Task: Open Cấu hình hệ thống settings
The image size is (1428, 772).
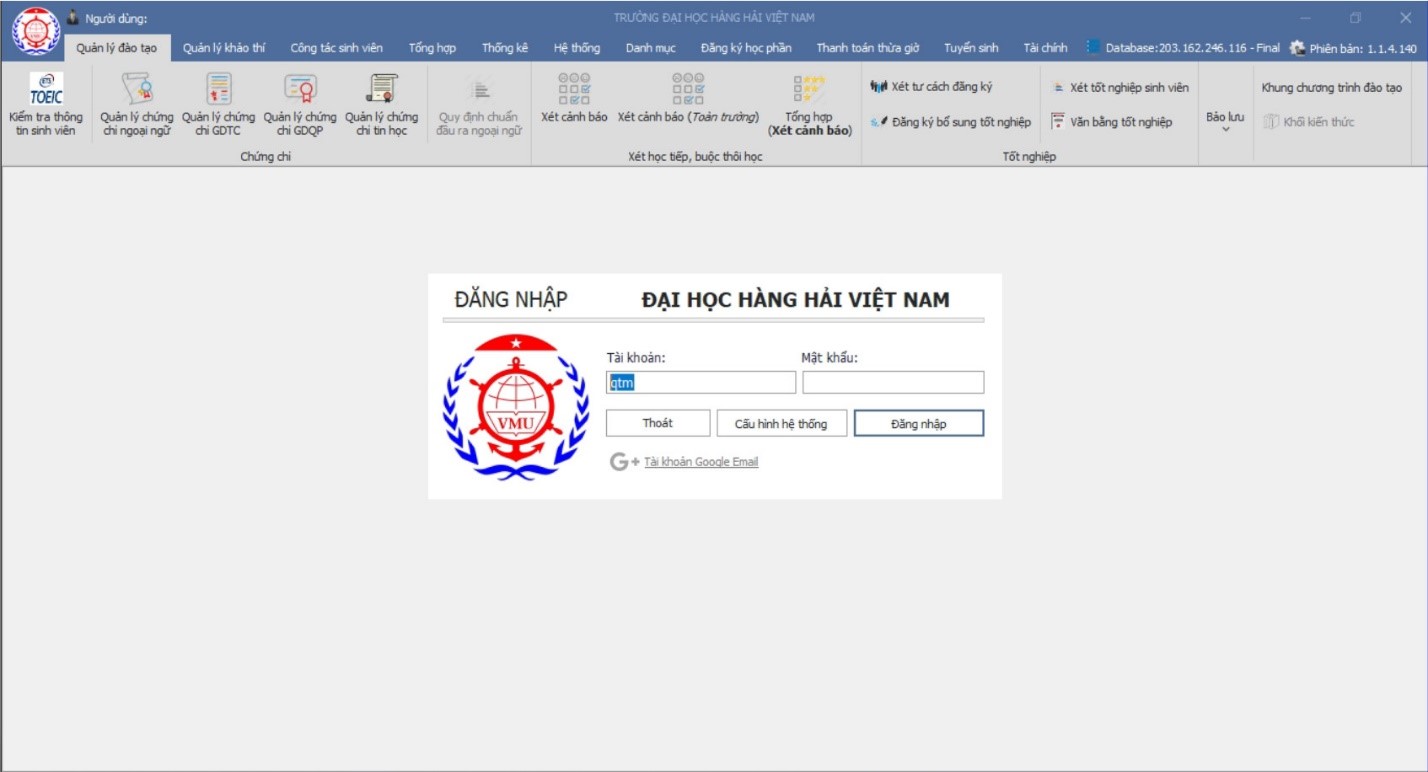Action: tap(781, 423)
